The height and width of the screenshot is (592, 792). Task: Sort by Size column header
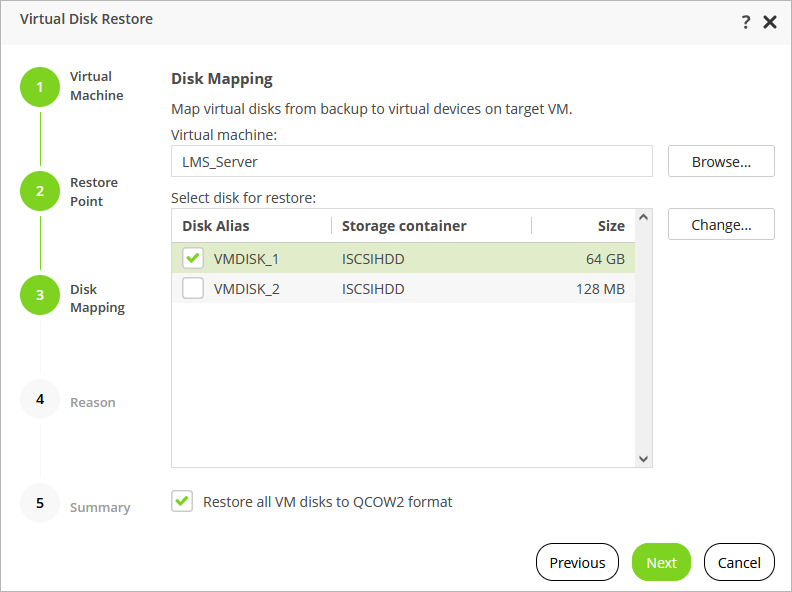click(x=610, y=226)
